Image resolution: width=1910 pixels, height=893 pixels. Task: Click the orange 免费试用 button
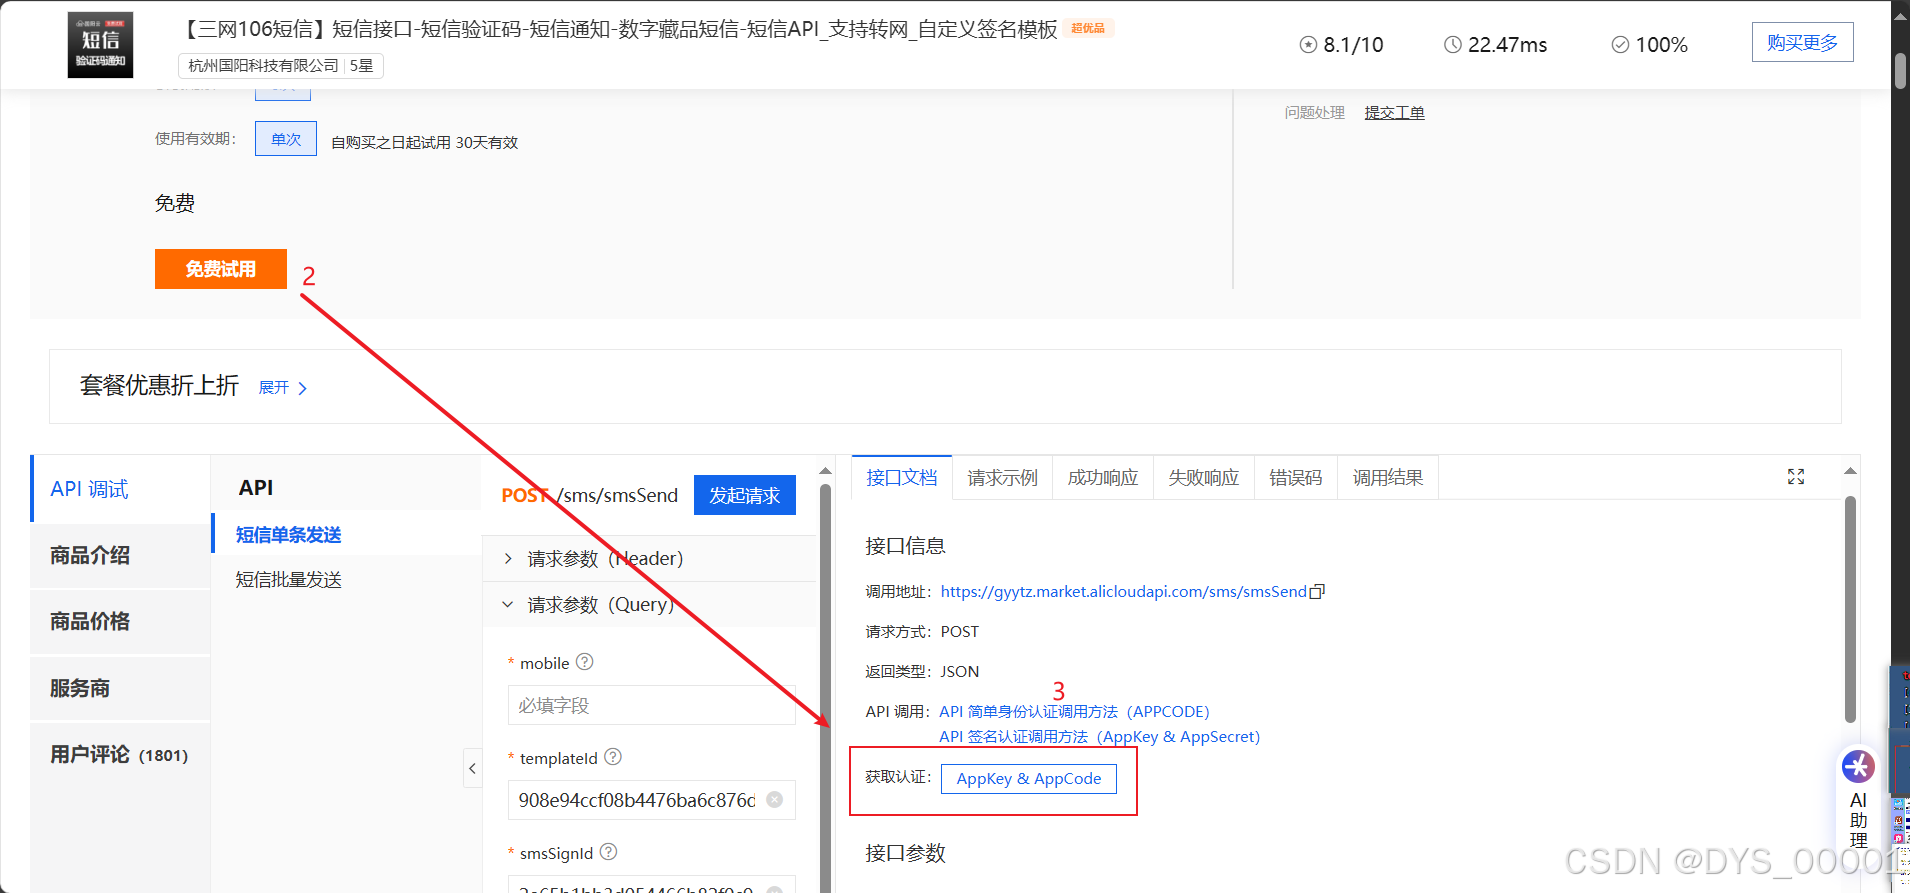pos(221,269)
